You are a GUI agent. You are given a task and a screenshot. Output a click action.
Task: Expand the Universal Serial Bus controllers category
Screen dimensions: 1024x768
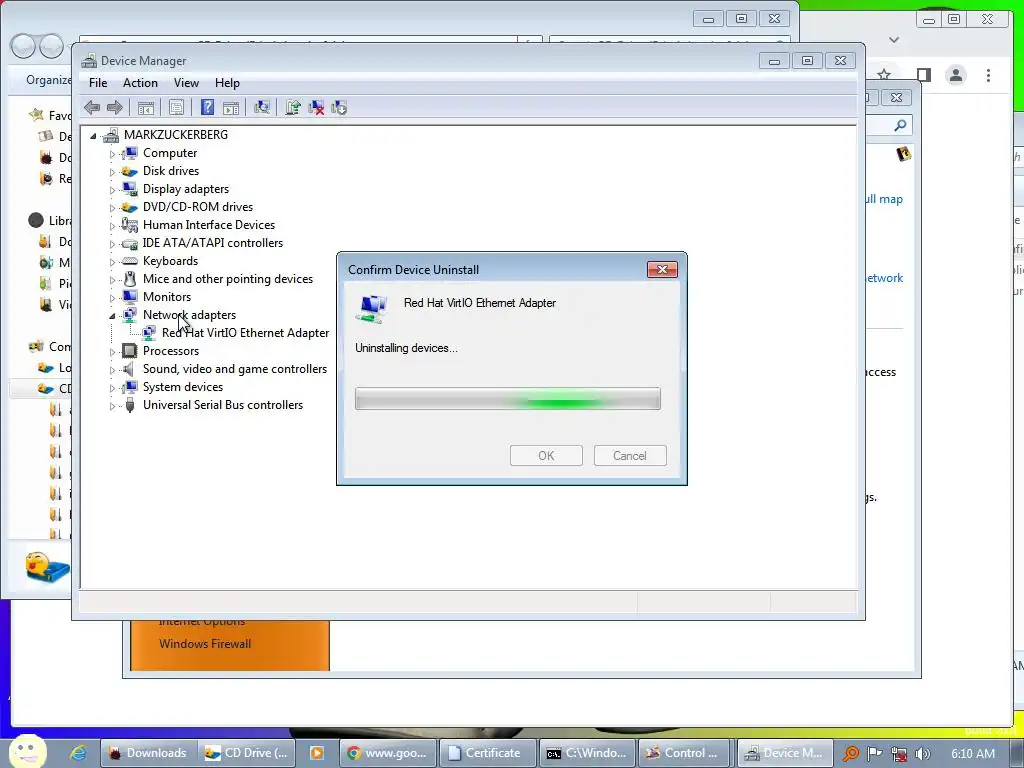click(x=112, y=406)
